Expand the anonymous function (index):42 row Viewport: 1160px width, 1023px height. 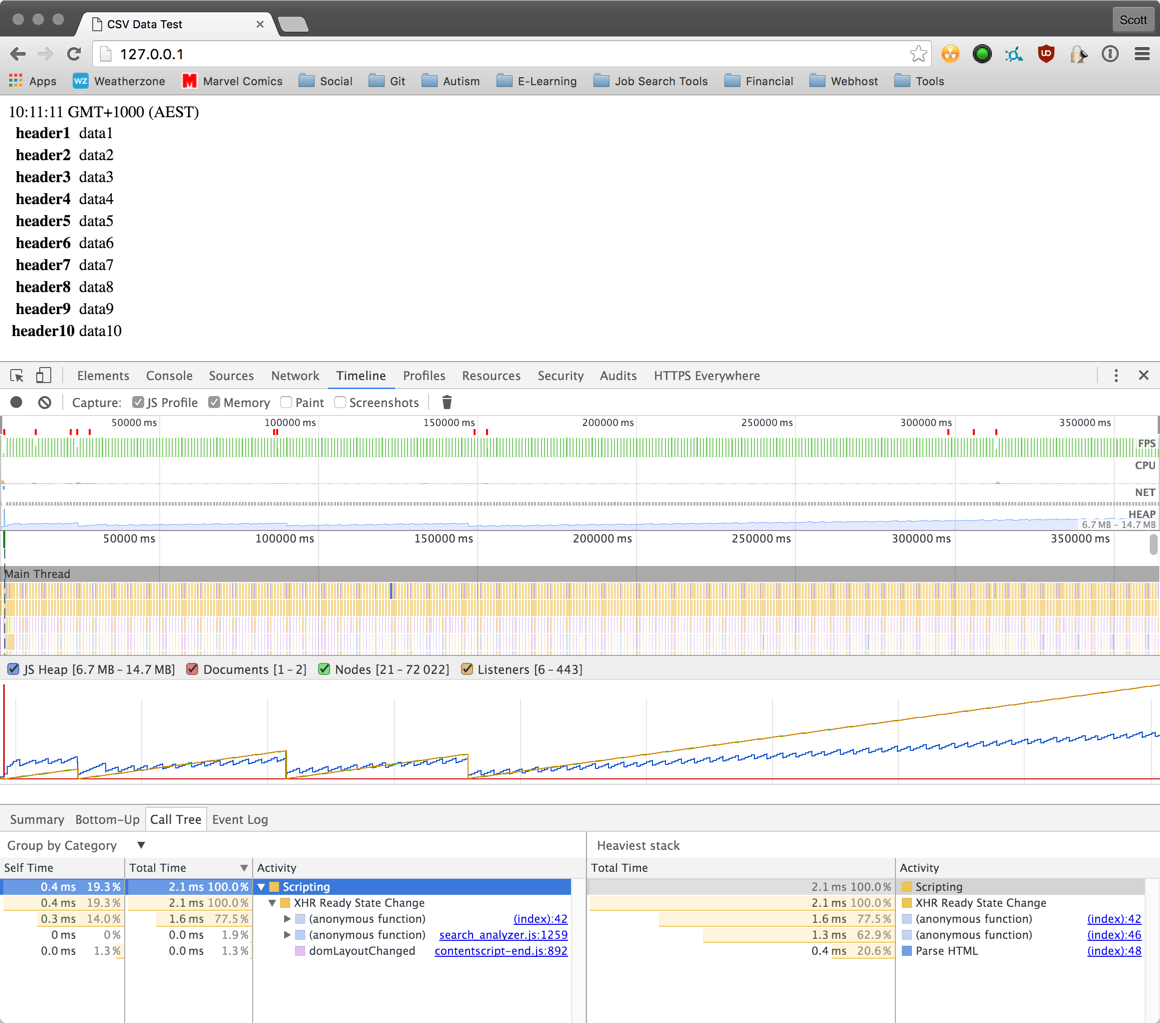click(x=287, y=919)
